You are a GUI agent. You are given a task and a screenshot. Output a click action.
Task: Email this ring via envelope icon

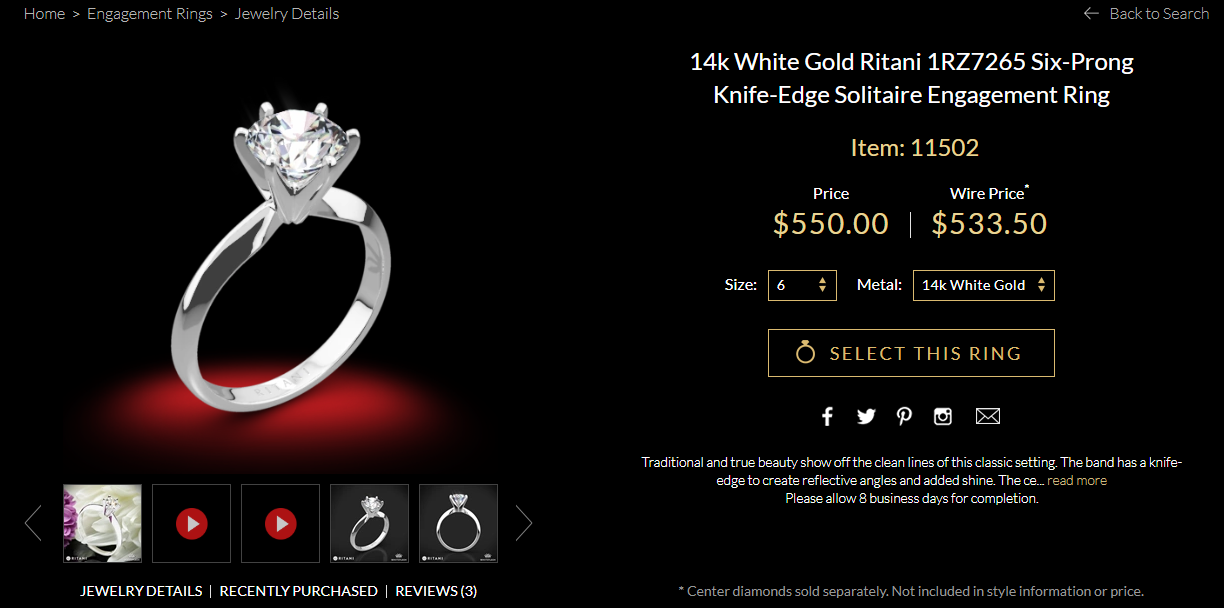(988, 416)
